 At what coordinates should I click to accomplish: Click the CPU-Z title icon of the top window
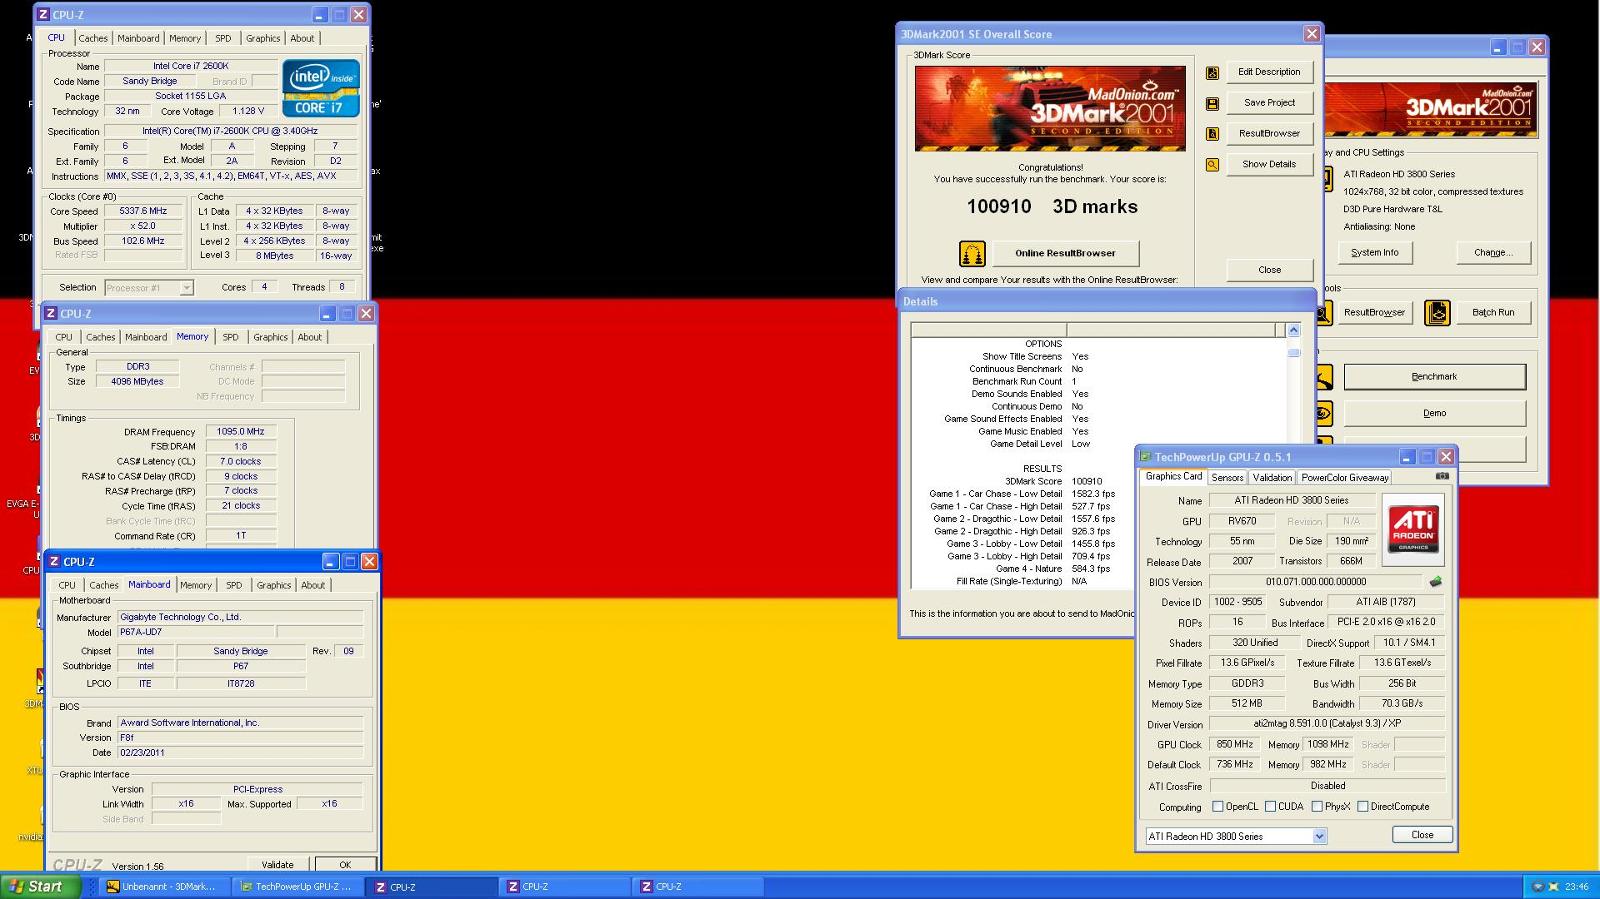click(43, 15)
